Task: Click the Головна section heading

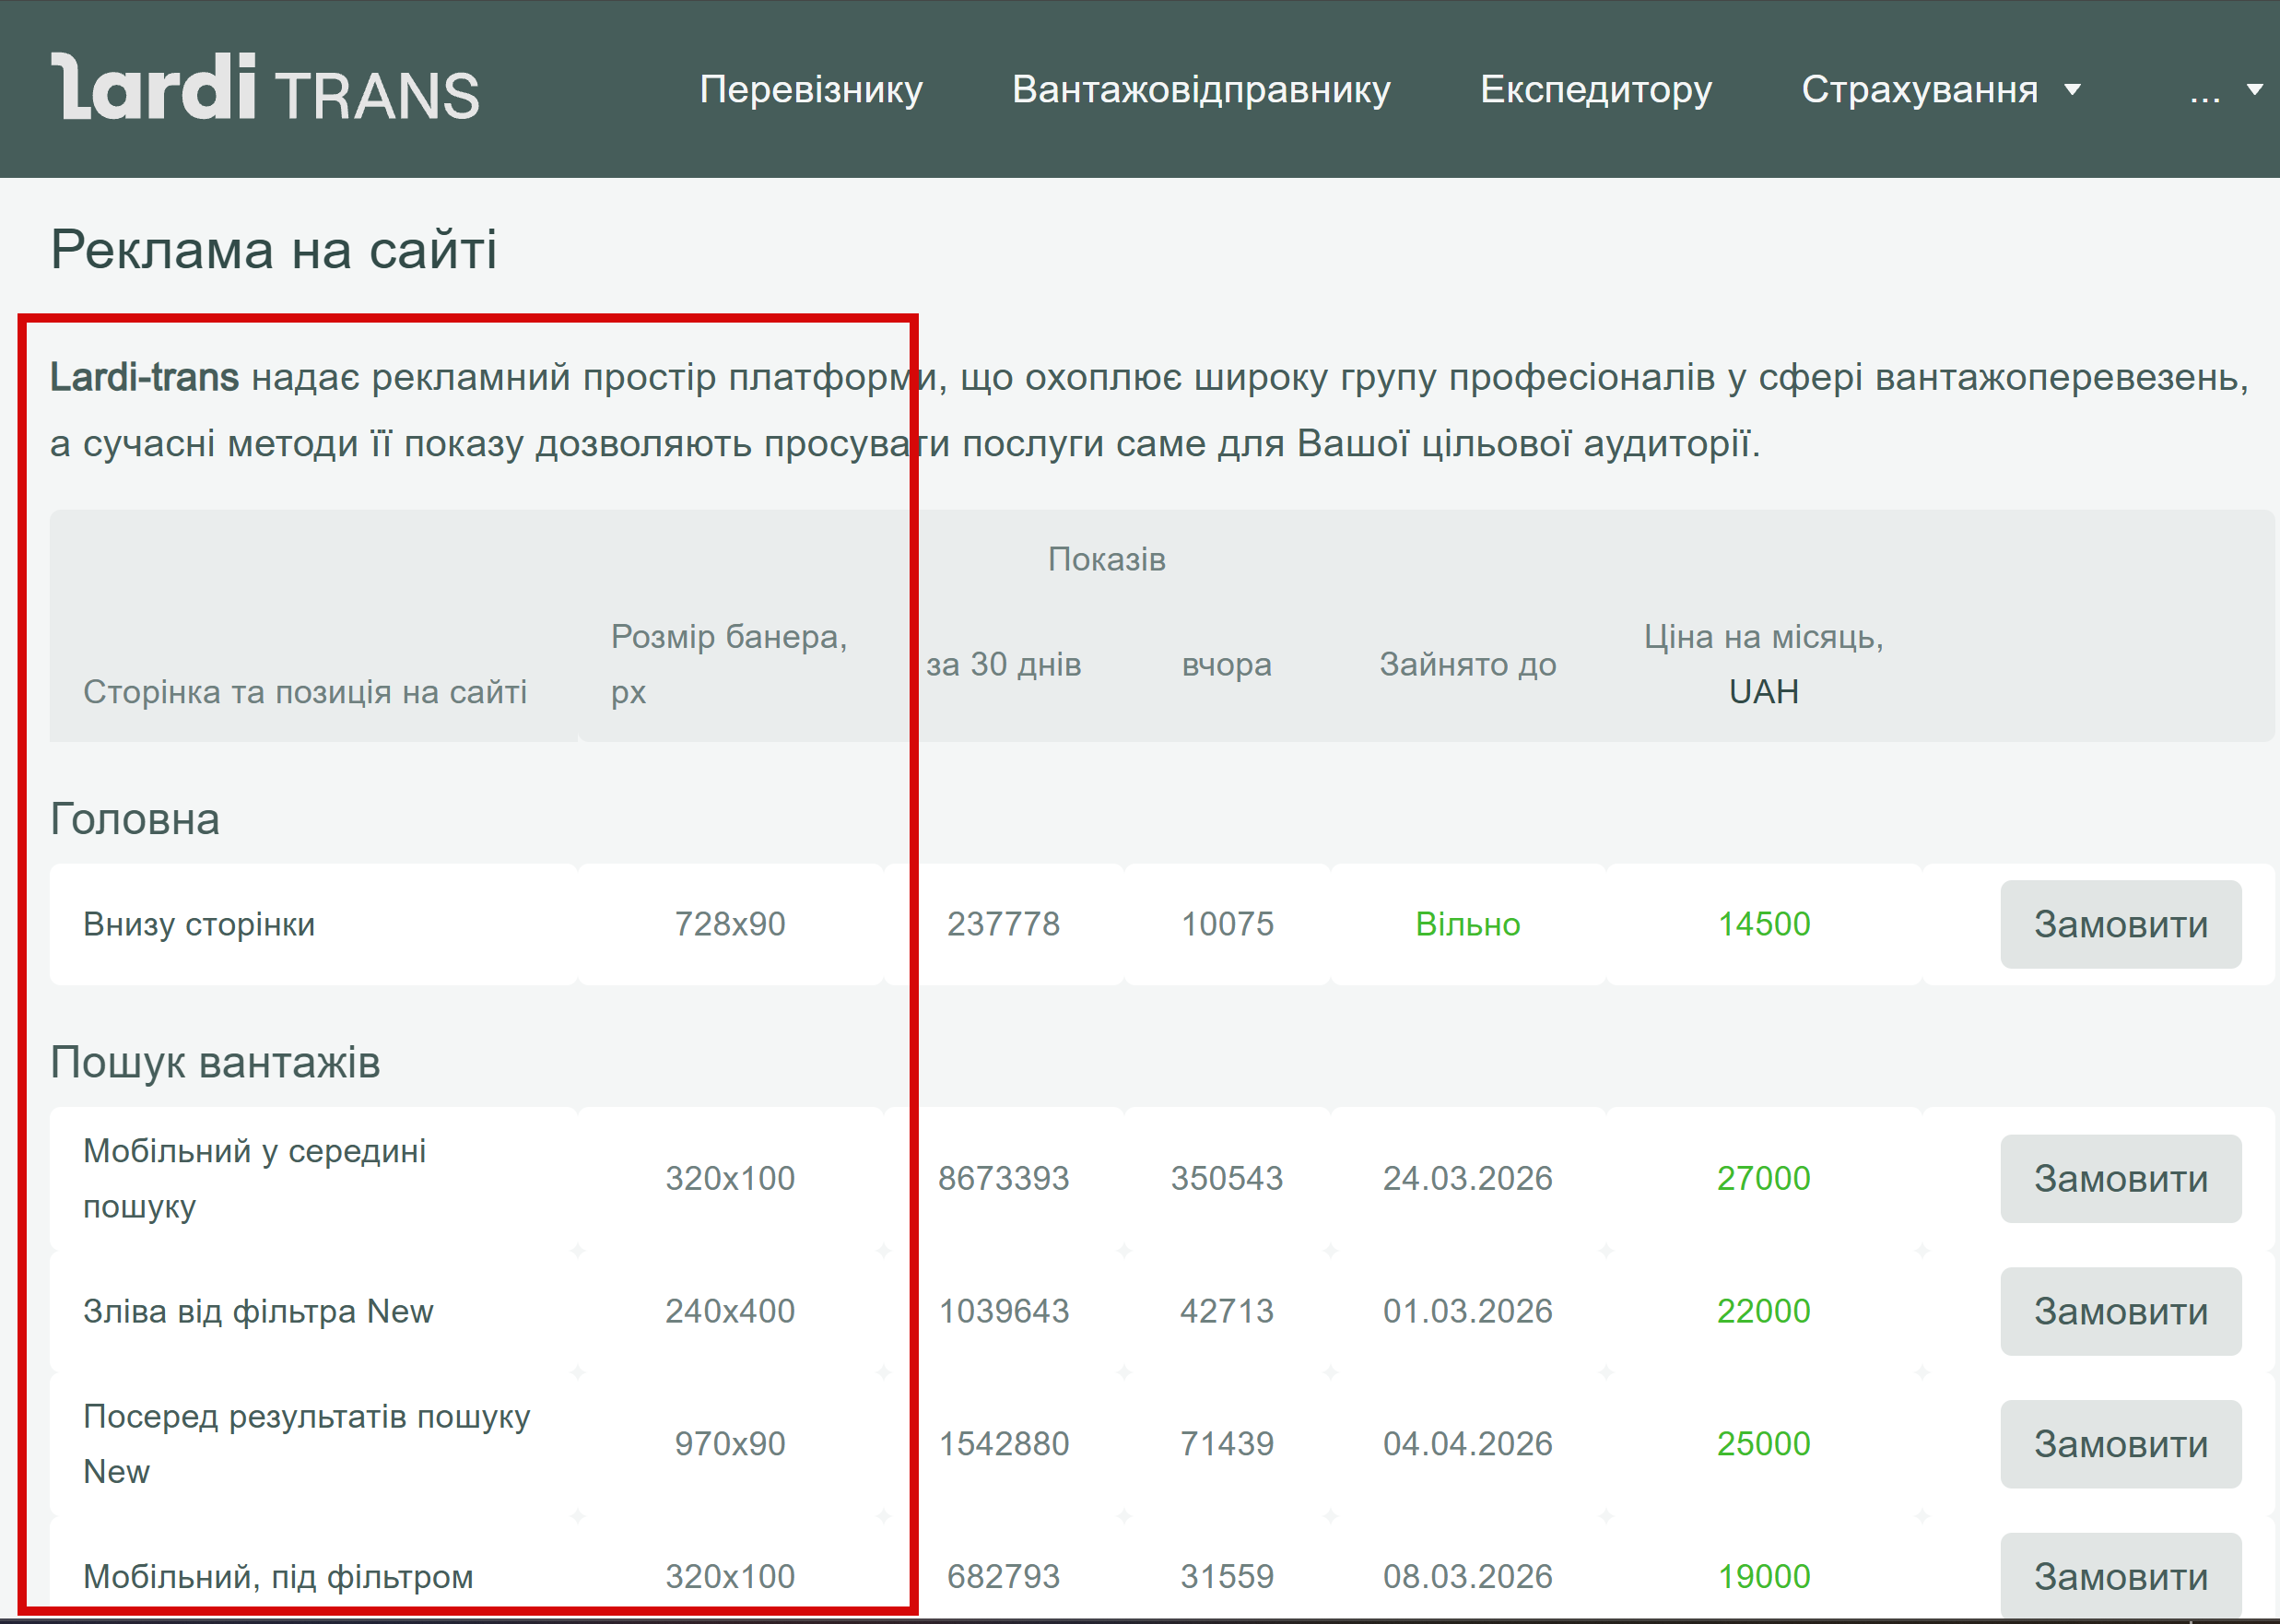Action: 135,819
